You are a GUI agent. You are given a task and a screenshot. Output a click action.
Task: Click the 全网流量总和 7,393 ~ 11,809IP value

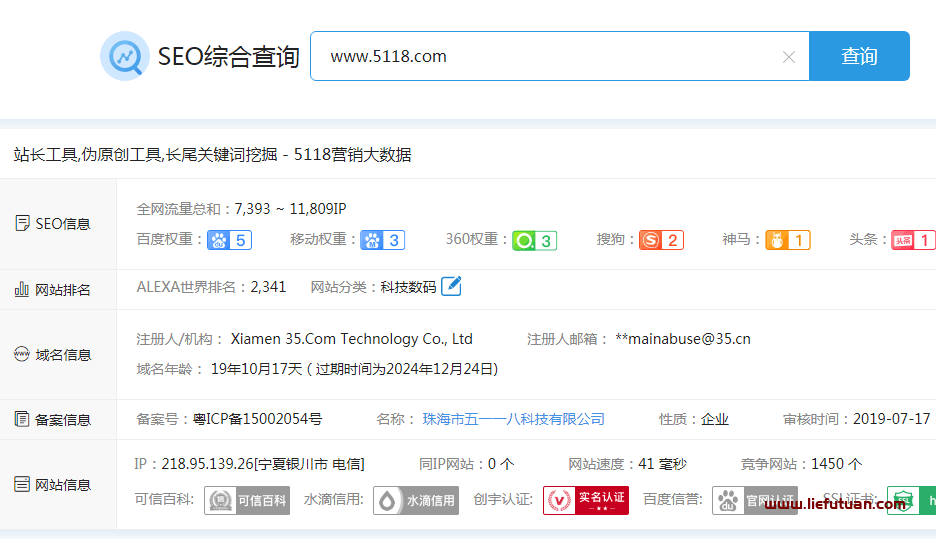click(290, 209)
